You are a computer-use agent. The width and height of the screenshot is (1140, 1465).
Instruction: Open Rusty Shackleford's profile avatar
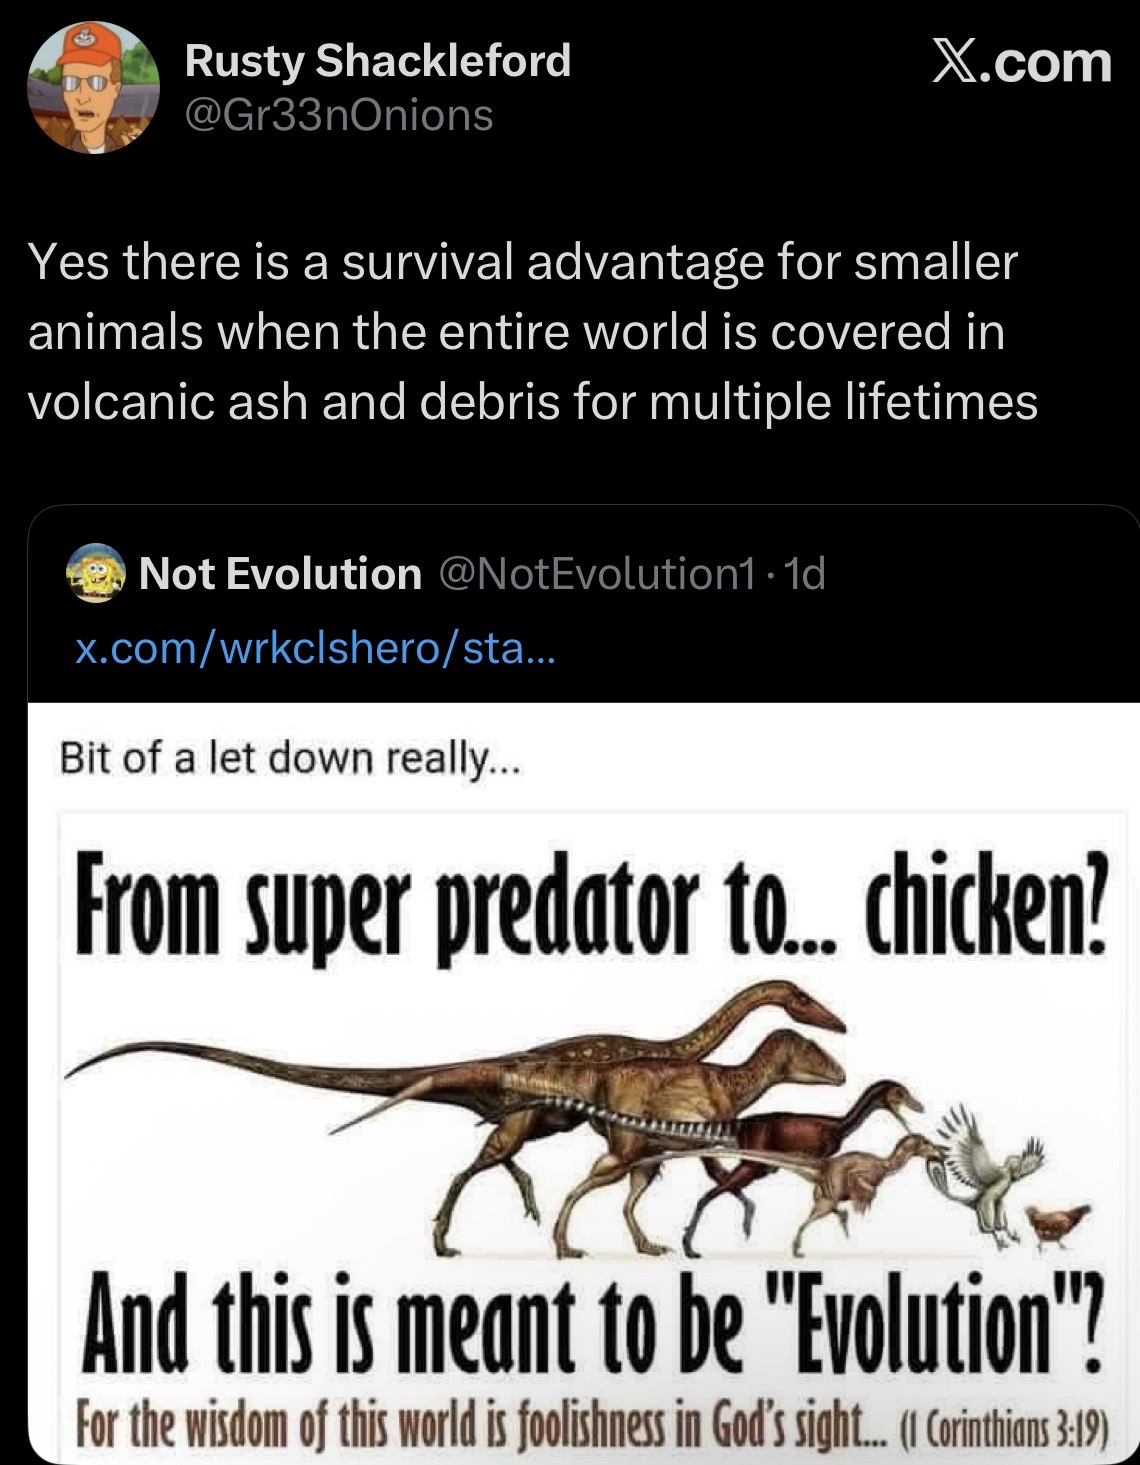coord(93,88)
